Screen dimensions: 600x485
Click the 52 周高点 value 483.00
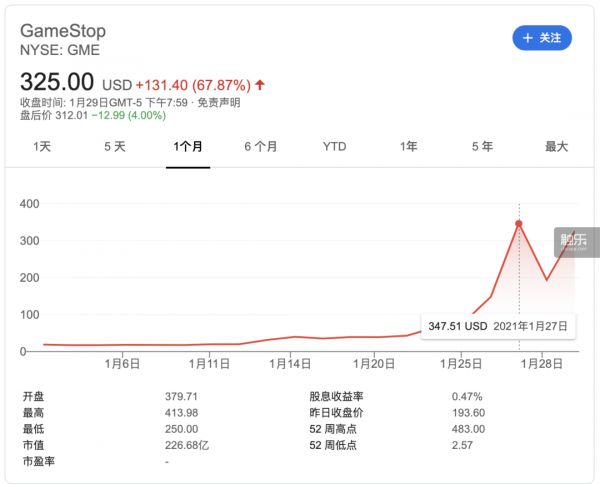tap(468, 429)
